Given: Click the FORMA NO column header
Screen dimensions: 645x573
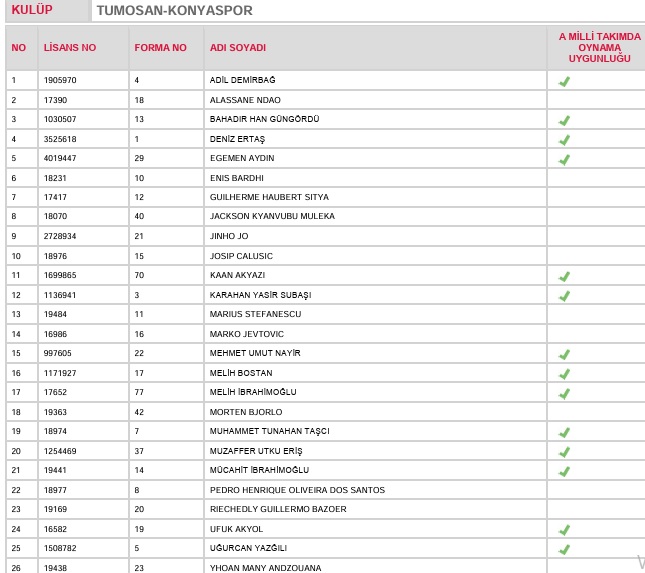Looking at the screenshot, I should [160, 48].
